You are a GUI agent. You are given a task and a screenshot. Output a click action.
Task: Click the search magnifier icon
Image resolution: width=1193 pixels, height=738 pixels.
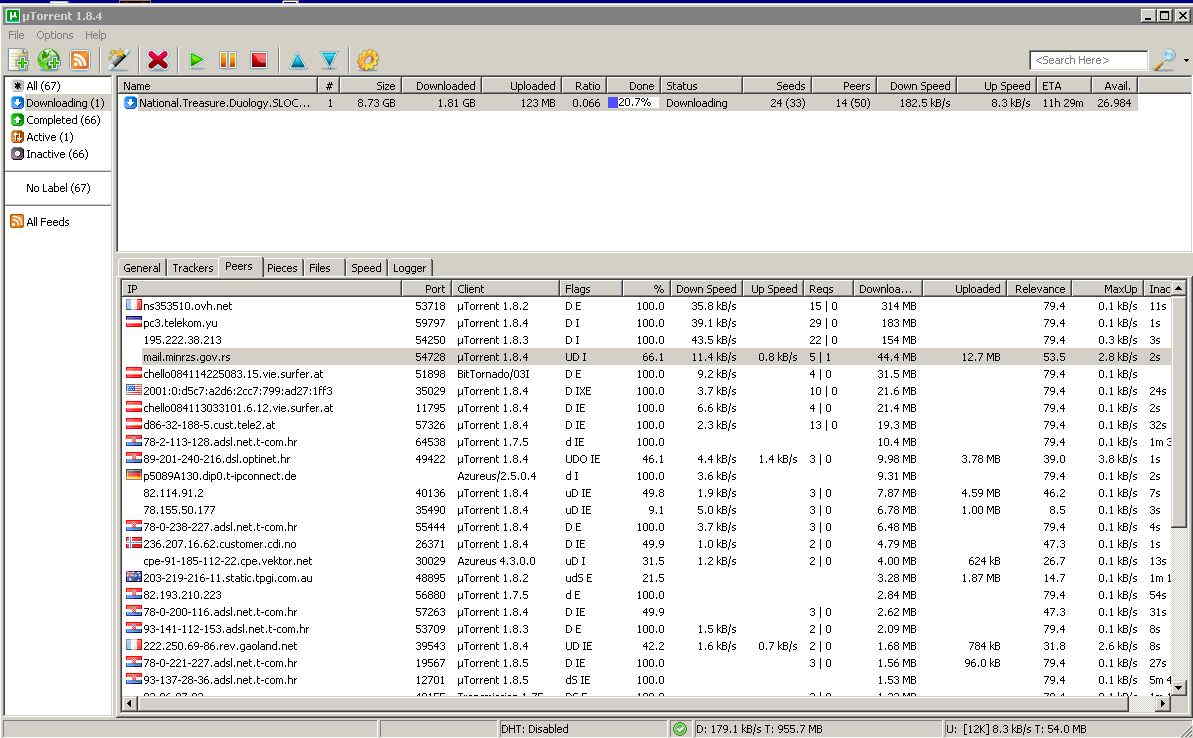[1164, 60]
